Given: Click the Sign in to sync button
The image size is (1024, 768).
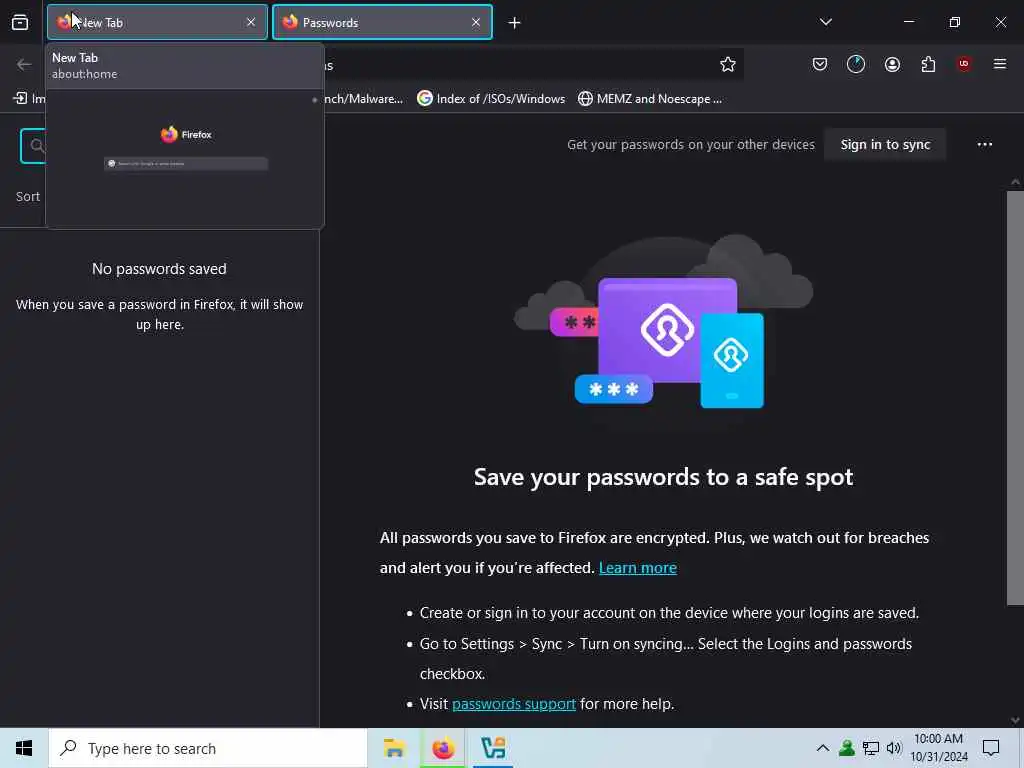Looking at the screenshot, I should (885, 144).
